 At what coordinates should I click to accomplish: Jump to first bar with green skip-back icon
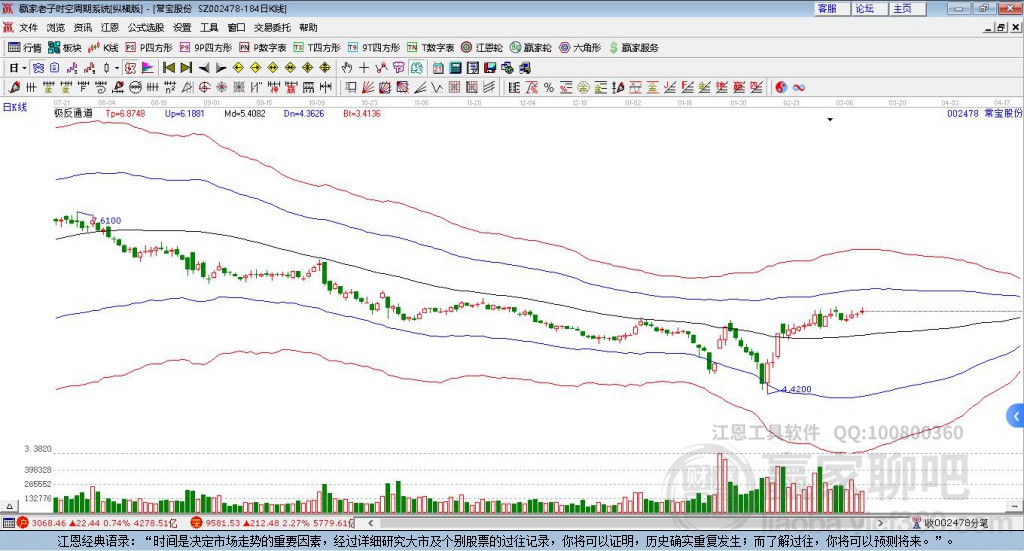168,68
